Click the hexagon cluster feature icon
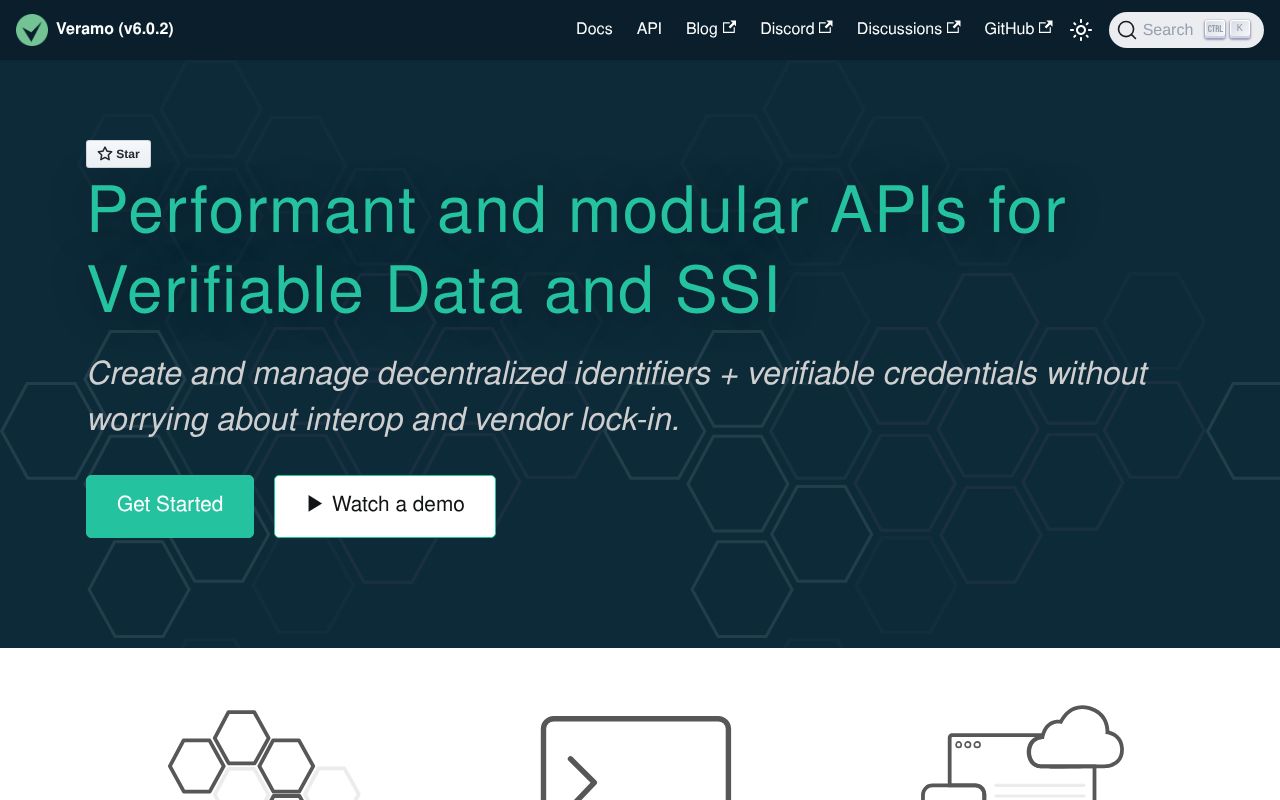This screenshot has width=1280, height=800. 262,756
